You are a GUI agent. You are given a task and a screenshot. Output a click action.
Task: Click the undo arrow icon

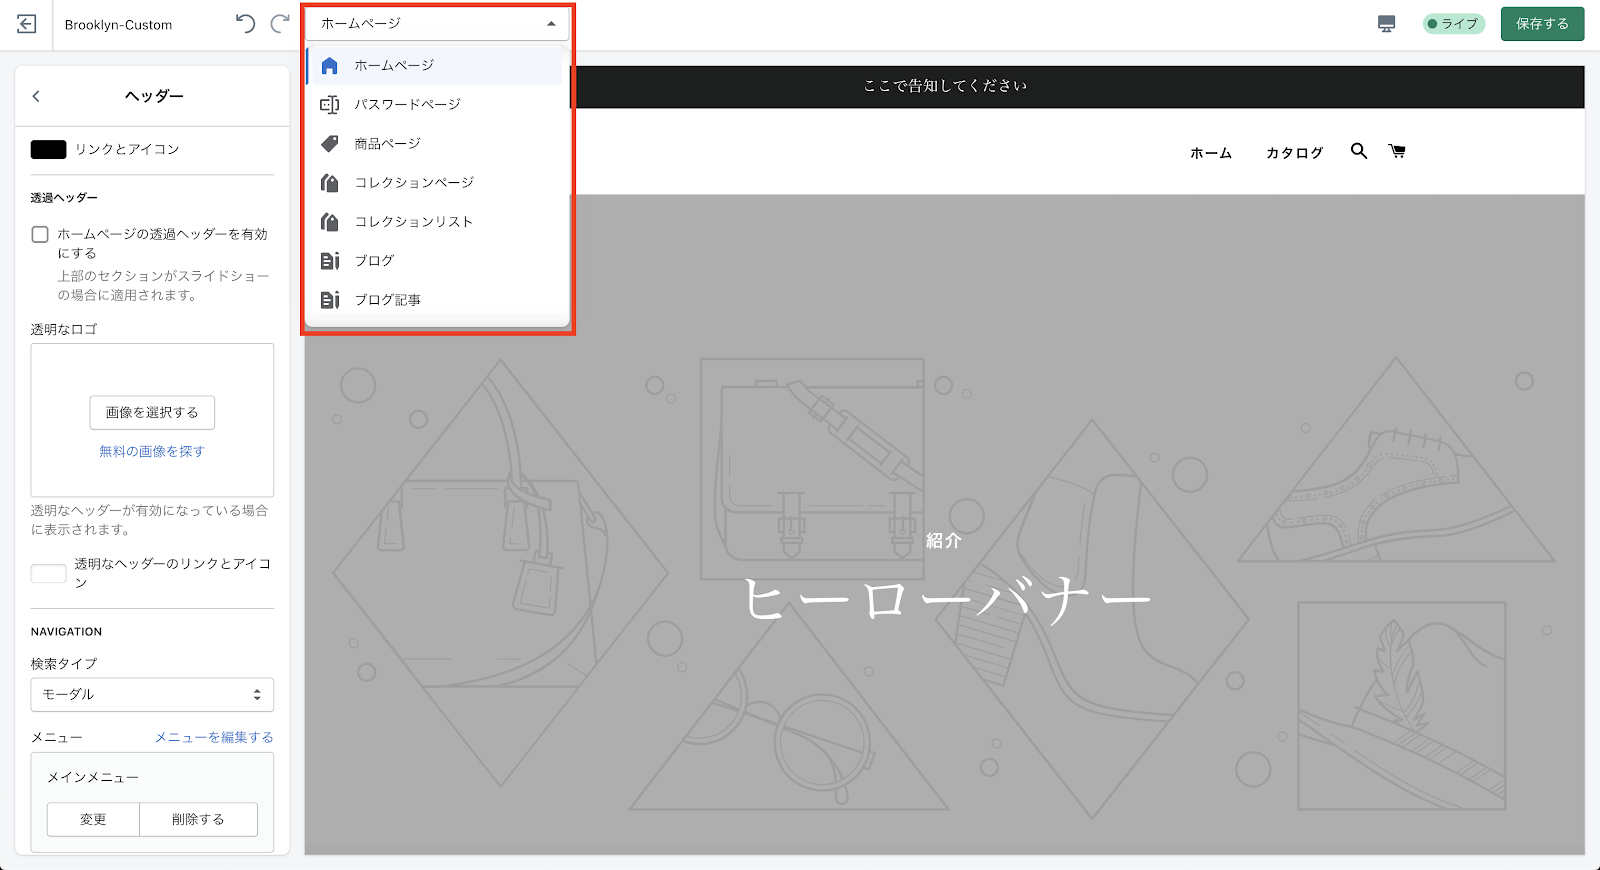click(245, 24)
